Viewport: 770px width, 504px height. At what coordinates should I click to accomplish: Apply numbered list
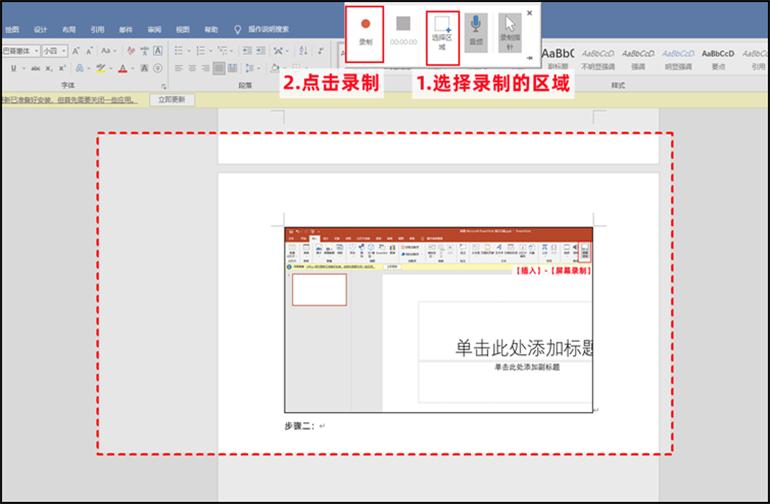click(200, 51)
